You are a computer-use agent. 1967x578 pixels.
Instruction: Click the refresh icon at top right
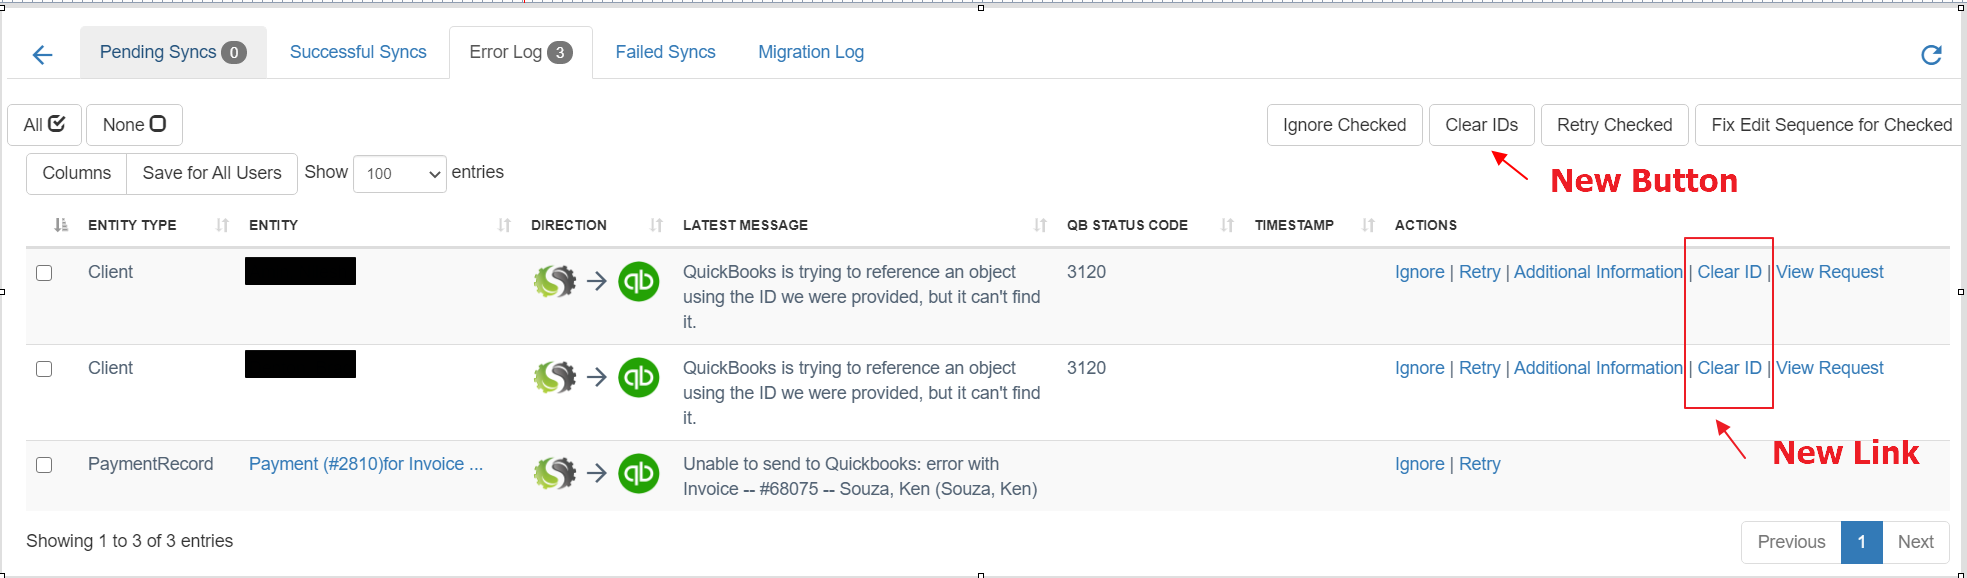1931,55
